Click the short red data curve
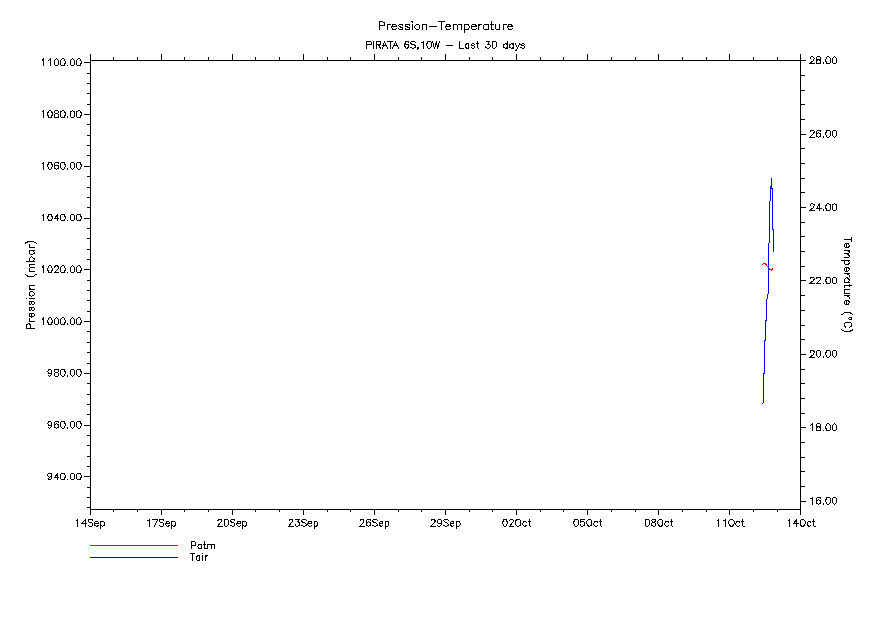 (x=767, y=266)
